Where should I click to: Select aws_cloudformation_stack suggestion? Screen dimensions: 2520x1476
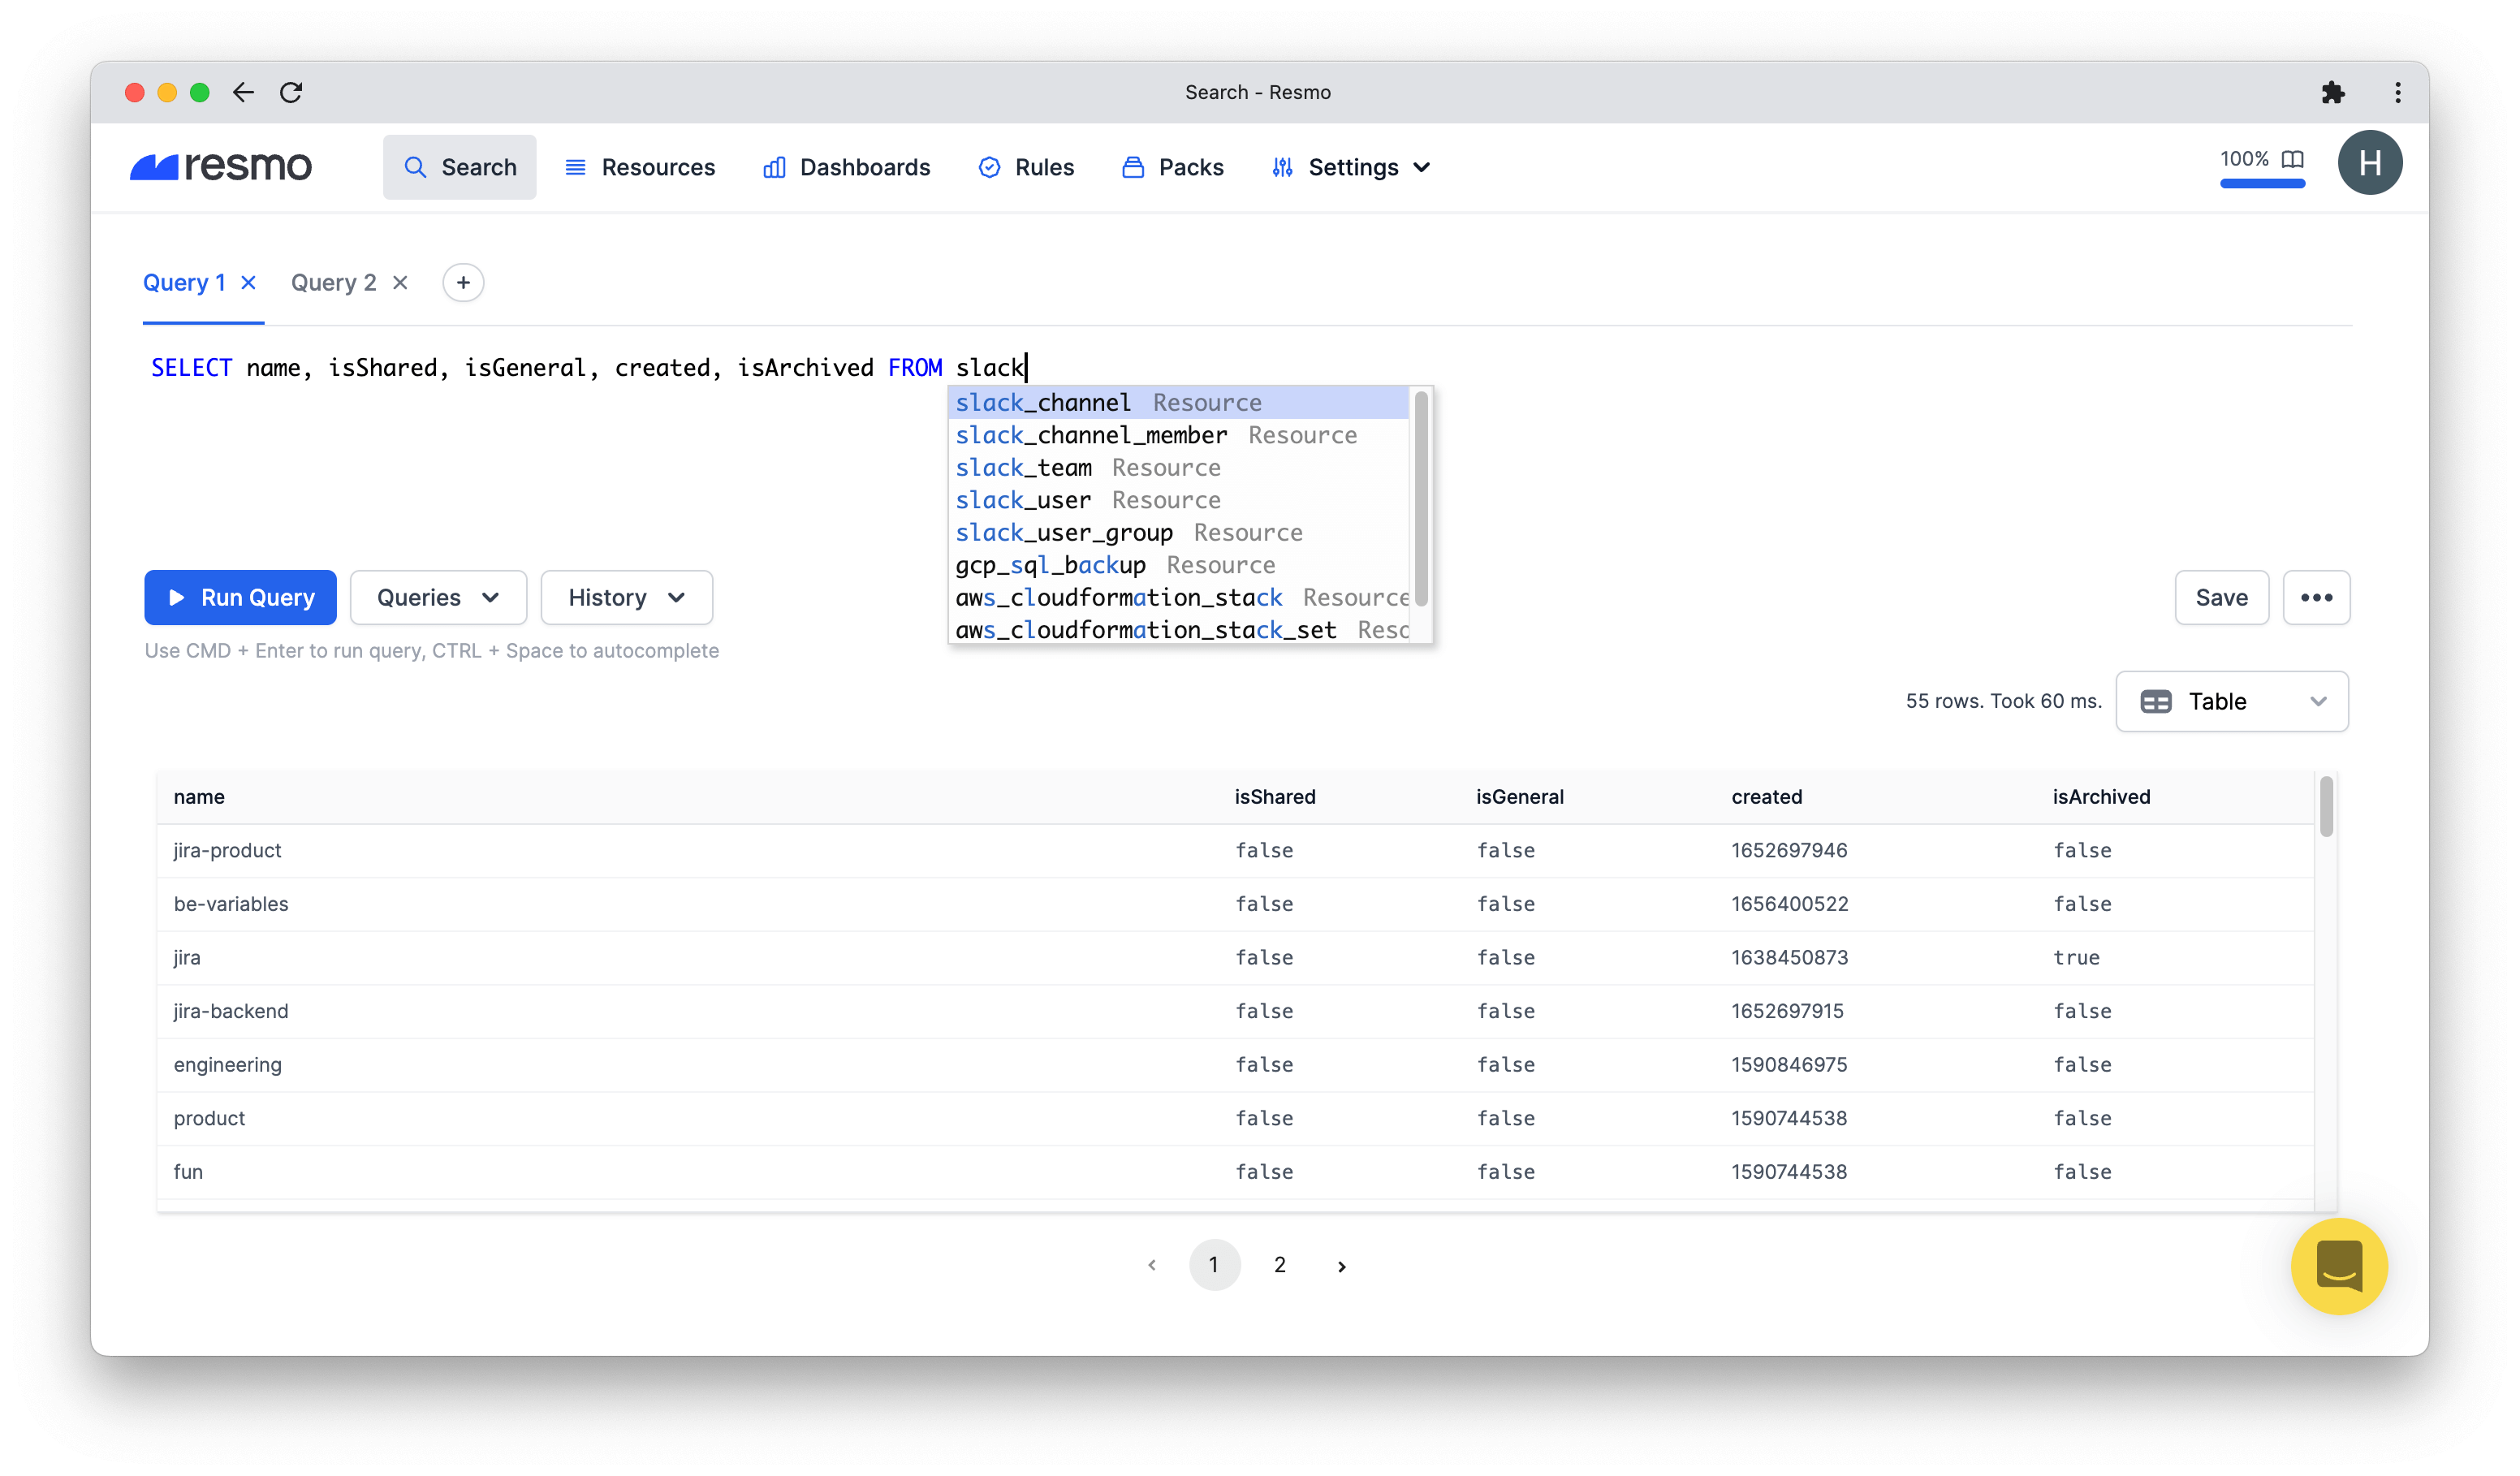click(x=1178, y=597)
